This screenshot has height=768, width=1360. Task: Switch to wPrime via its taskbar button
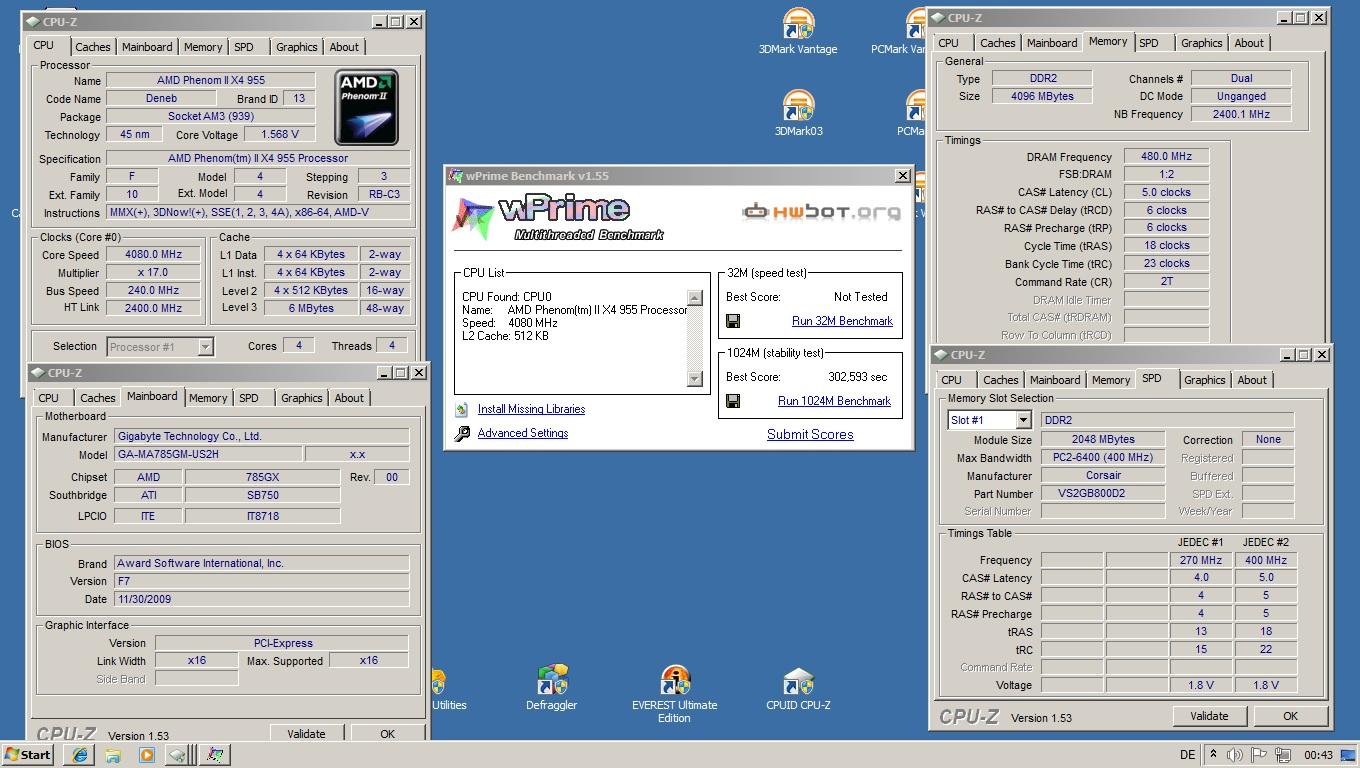tap(214, 755)
